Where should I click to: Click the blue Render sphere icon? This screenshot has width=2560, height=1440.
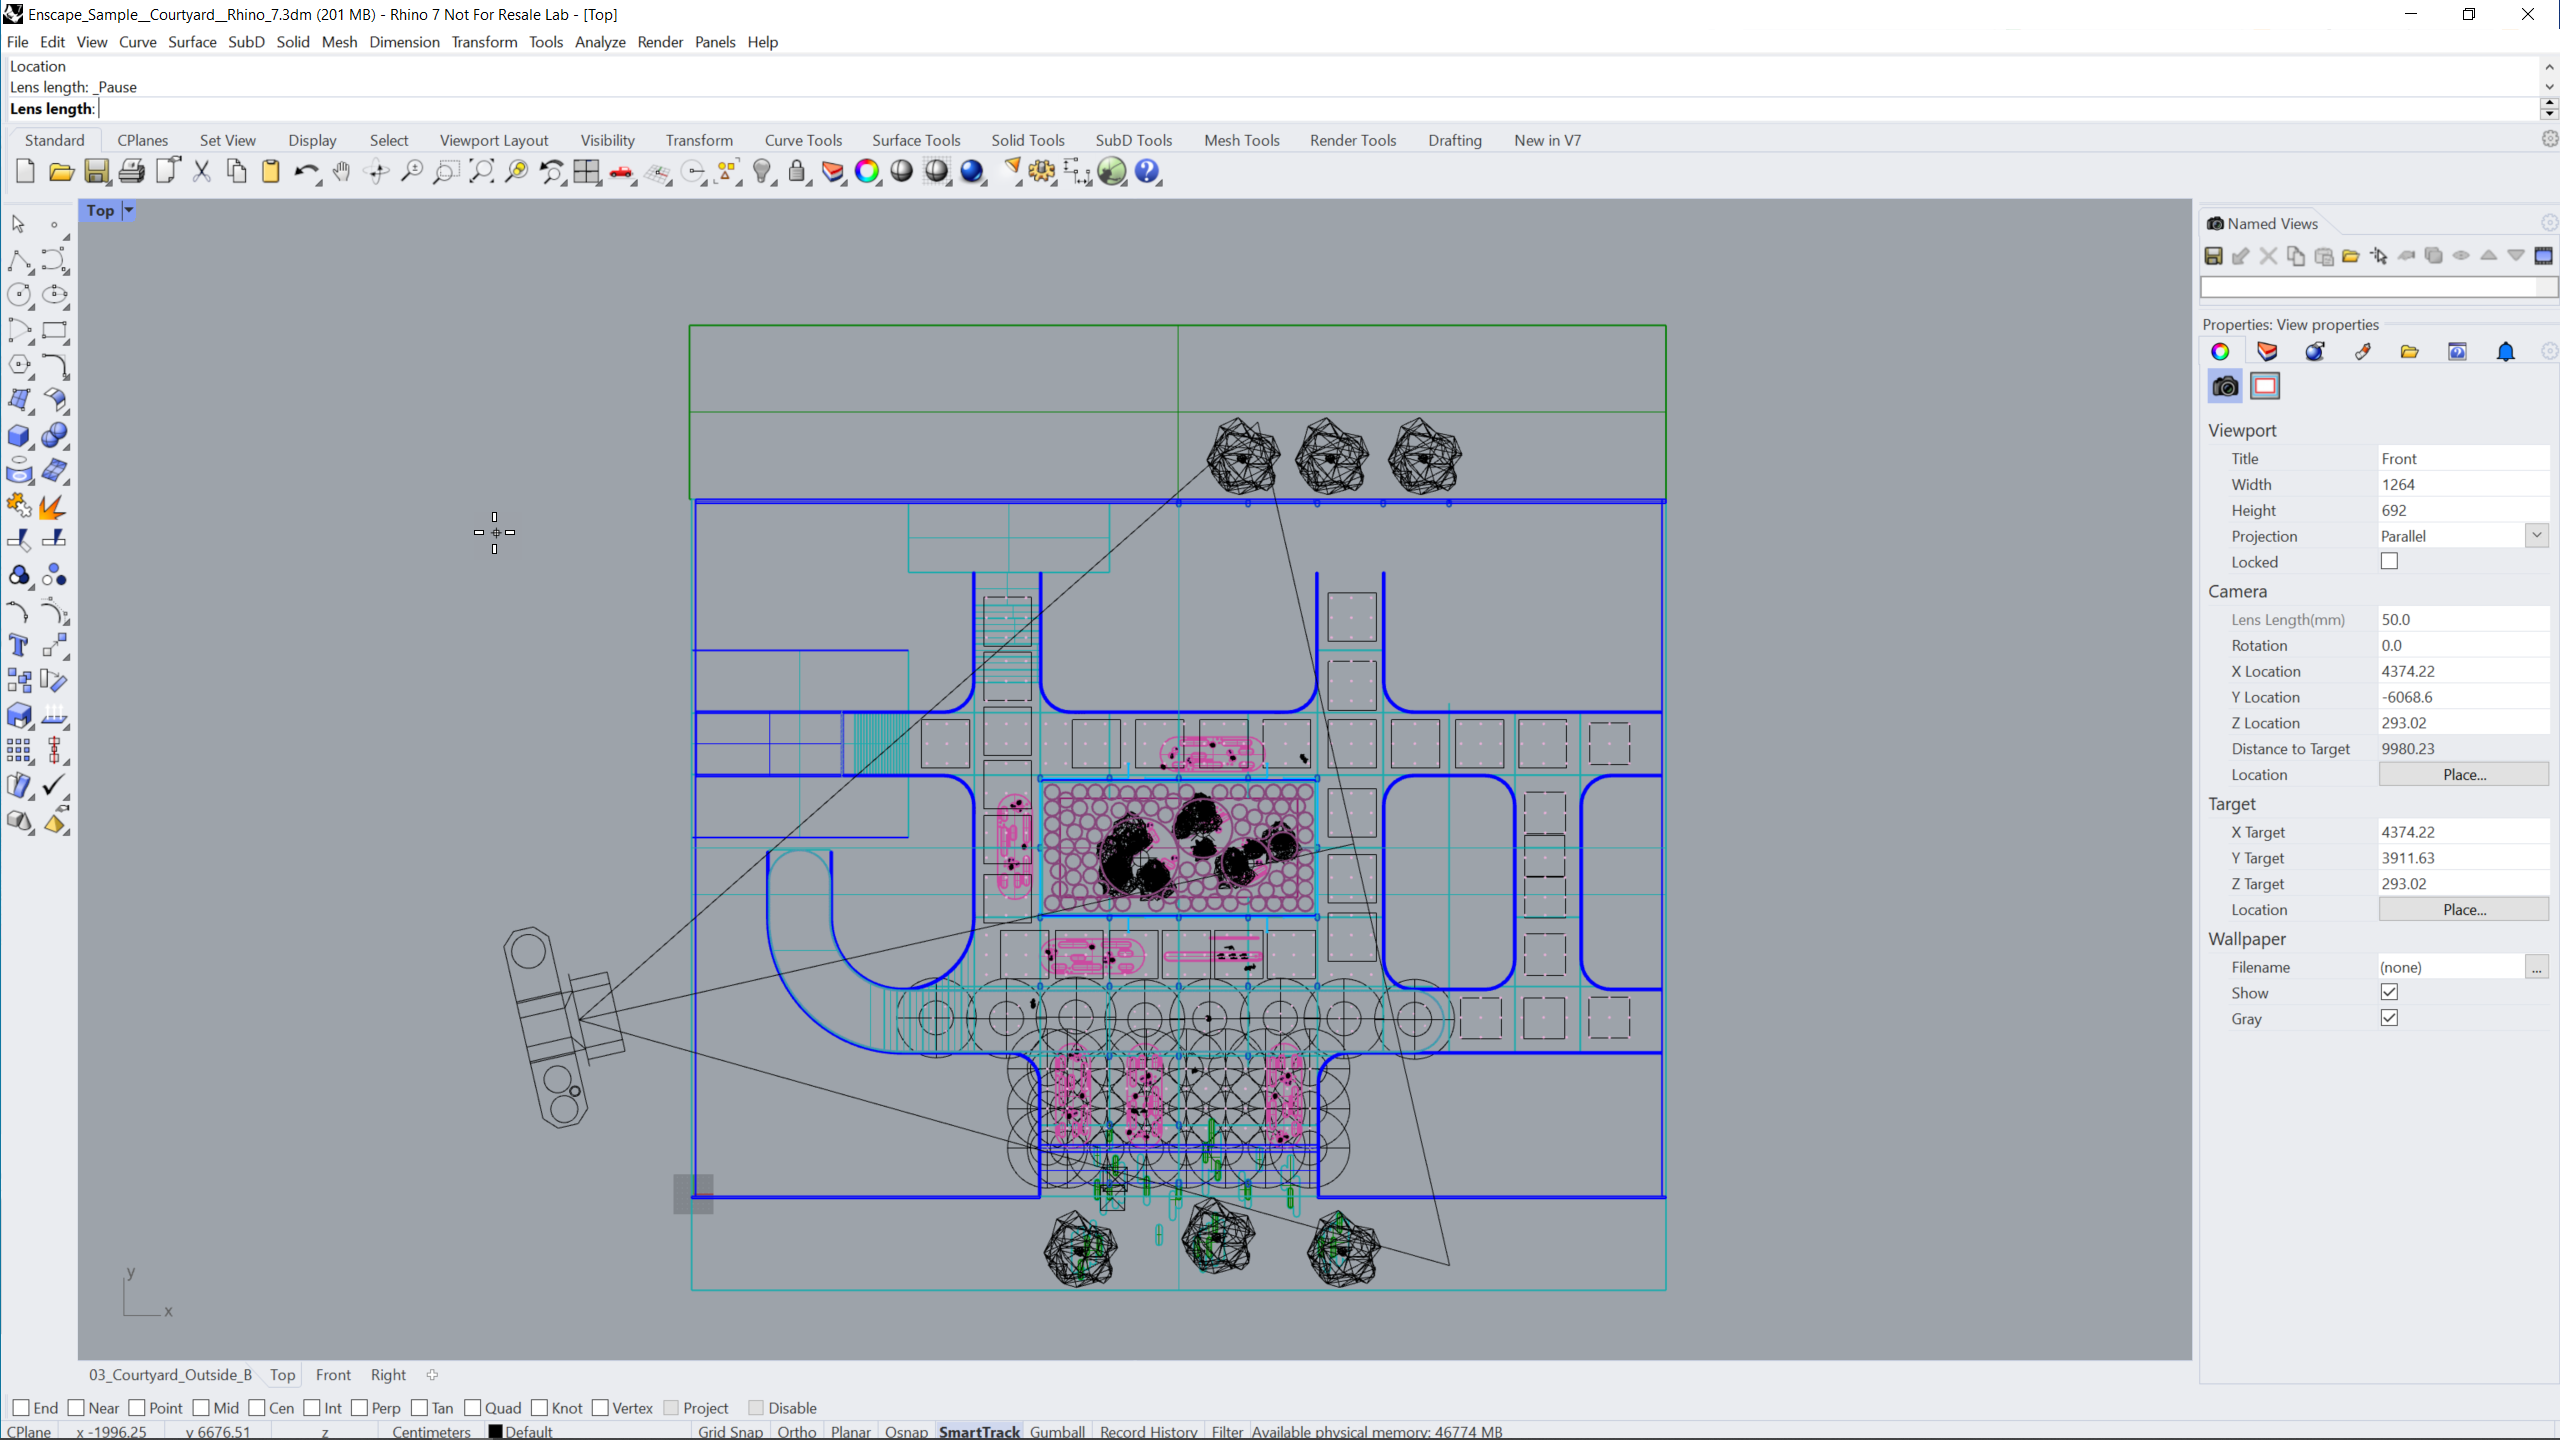coord(972,172)
